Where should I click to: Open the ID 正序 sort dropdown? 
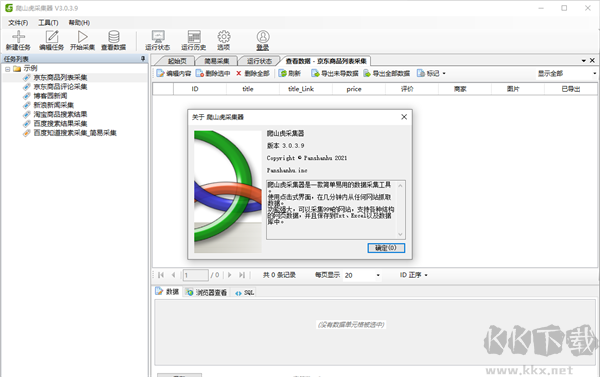point(414,275)
